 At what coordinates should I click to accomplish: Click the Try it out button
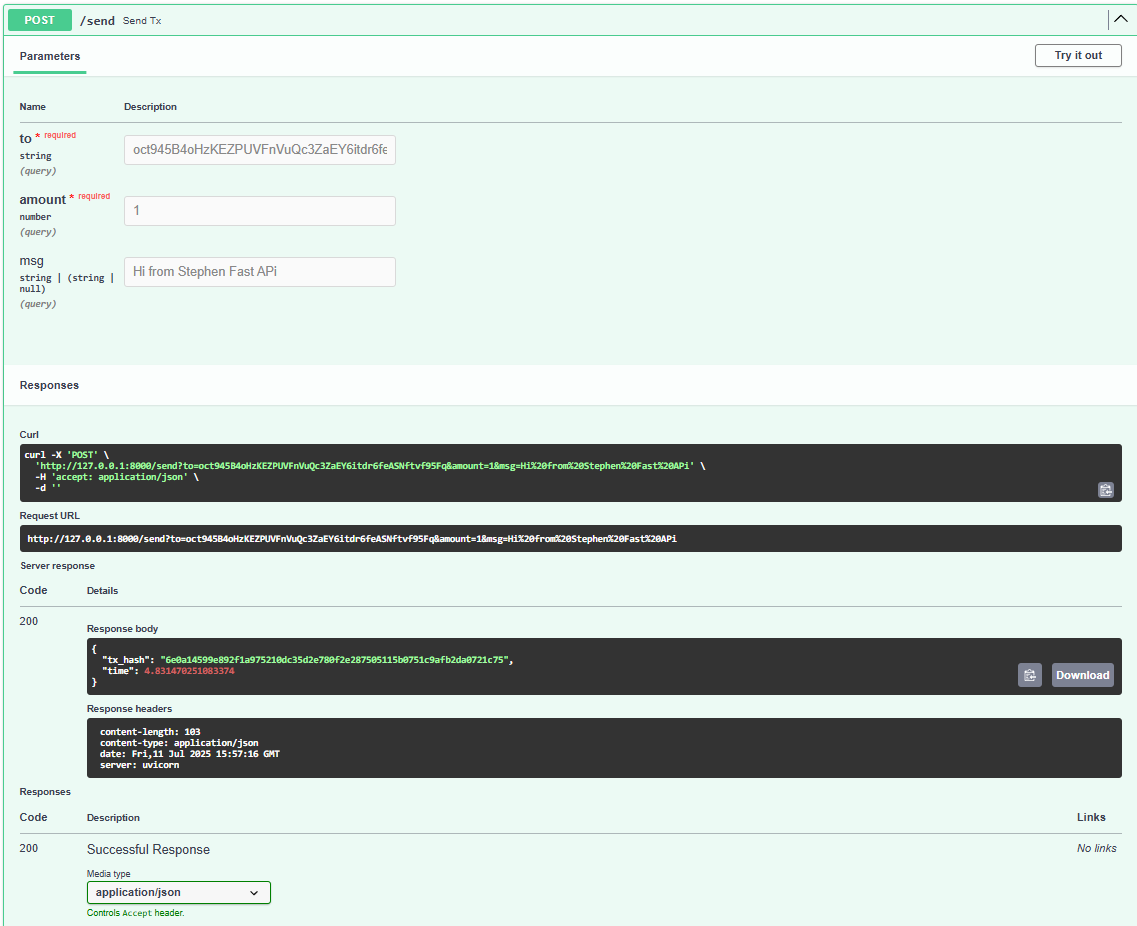click(x=1078, y=55)
